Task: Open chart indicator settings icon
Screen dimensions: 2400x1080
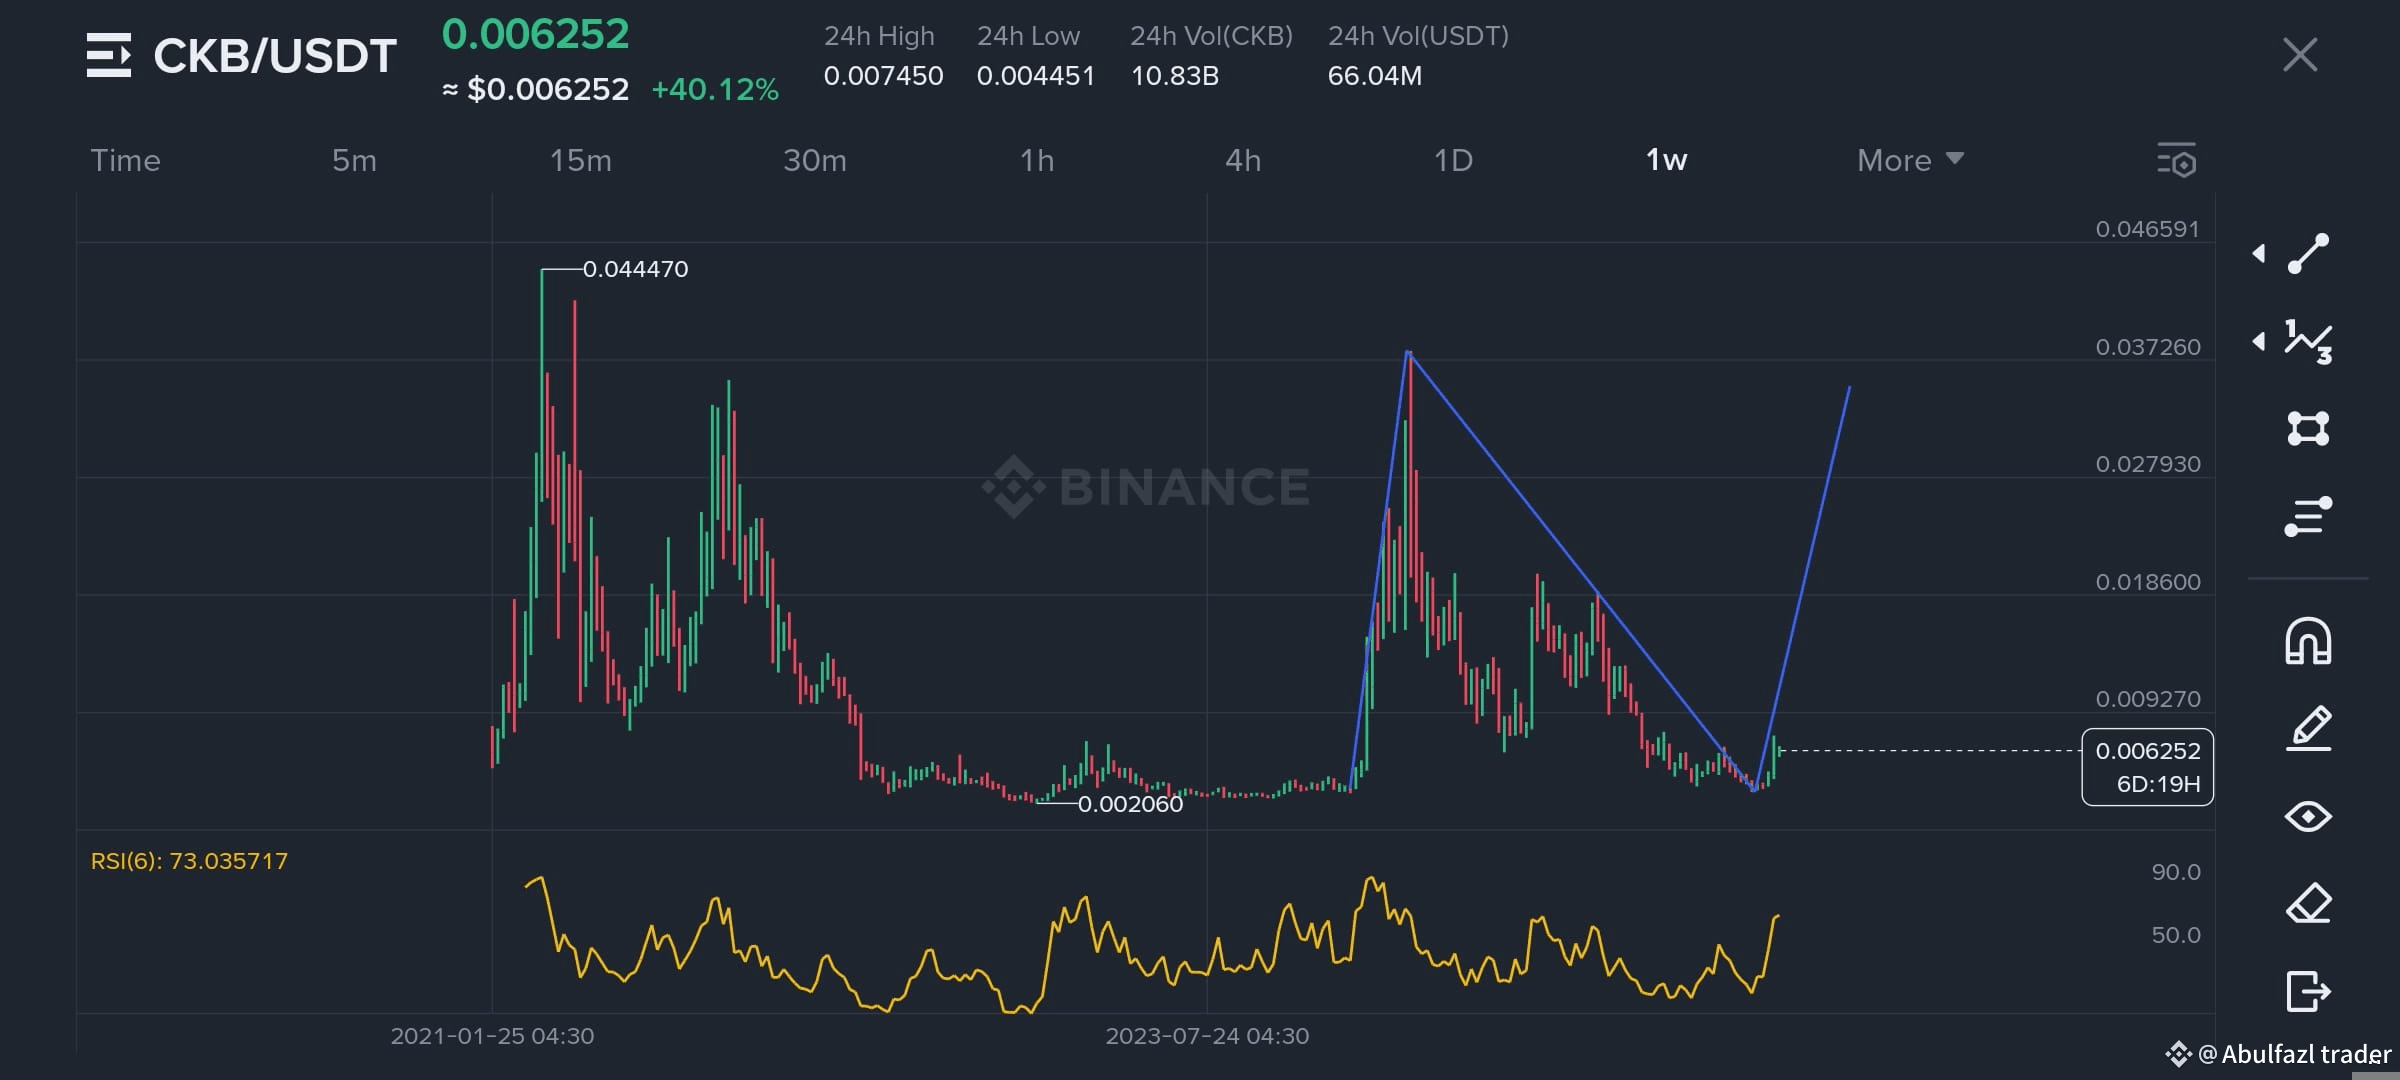Action: click(2176, 161)
